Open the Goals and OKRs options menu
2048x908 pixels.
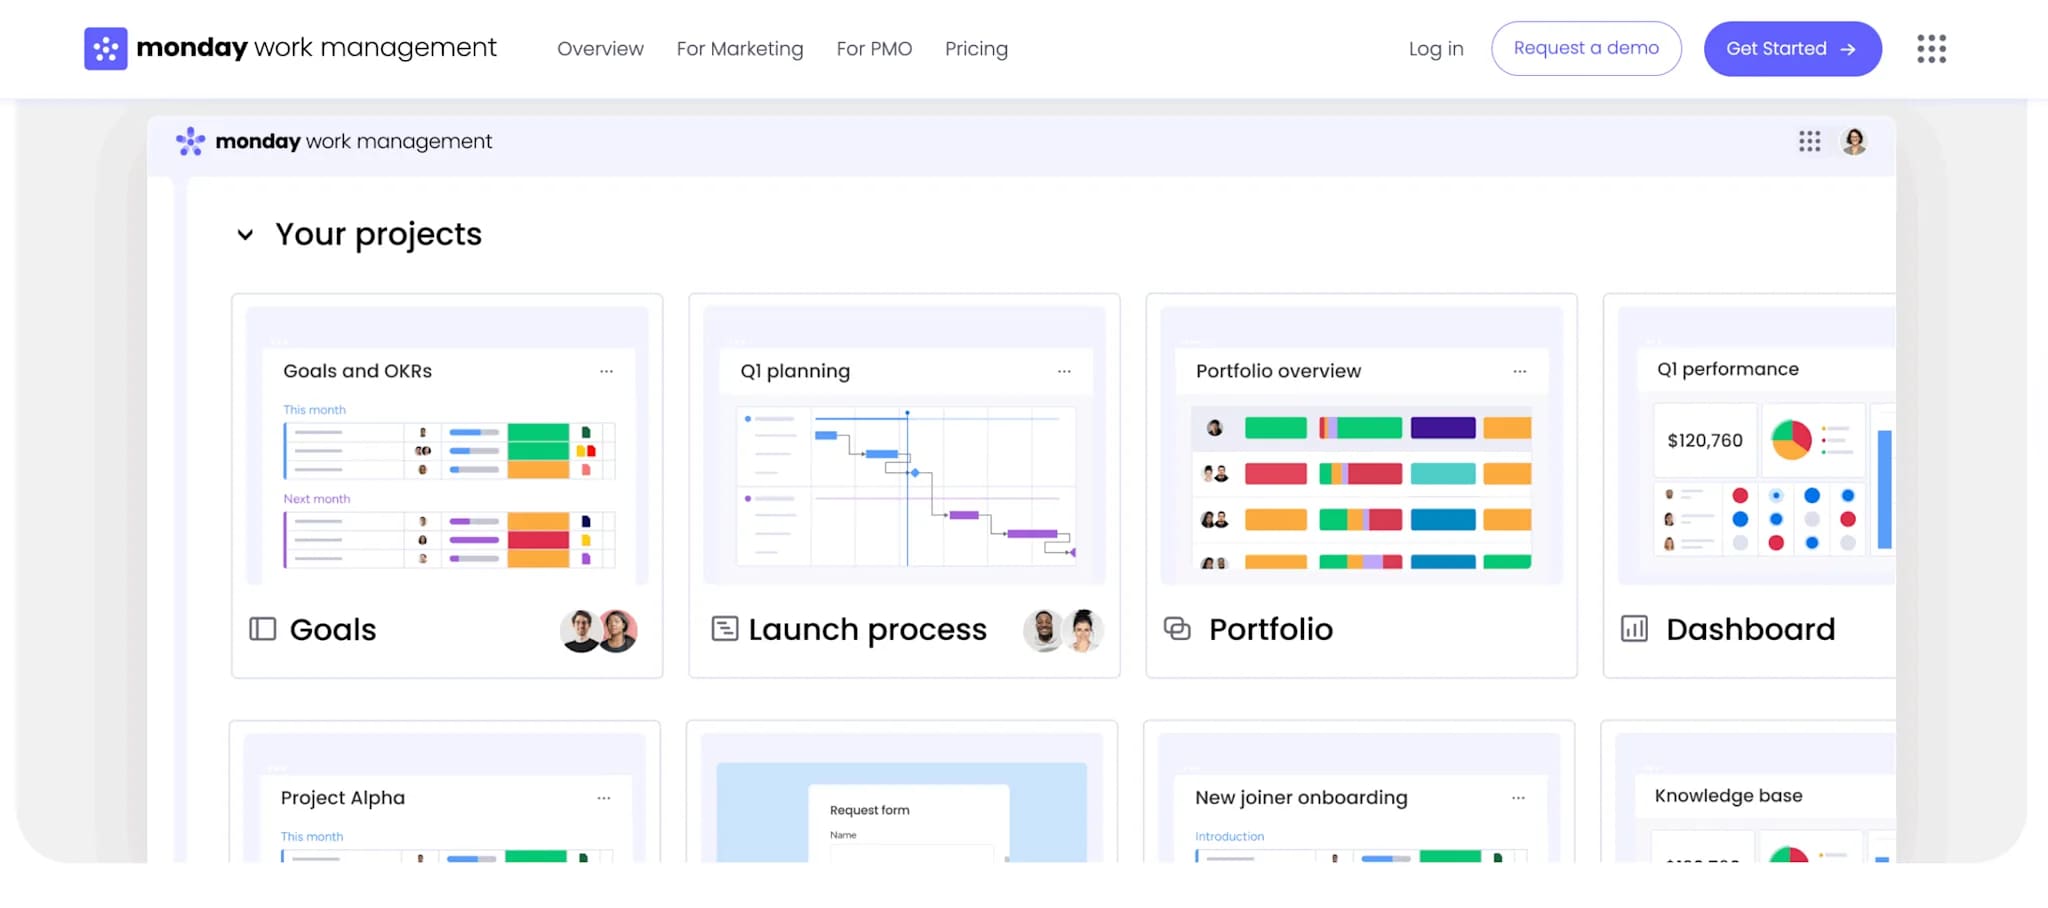pyautogui.click(x=606, y=371)
